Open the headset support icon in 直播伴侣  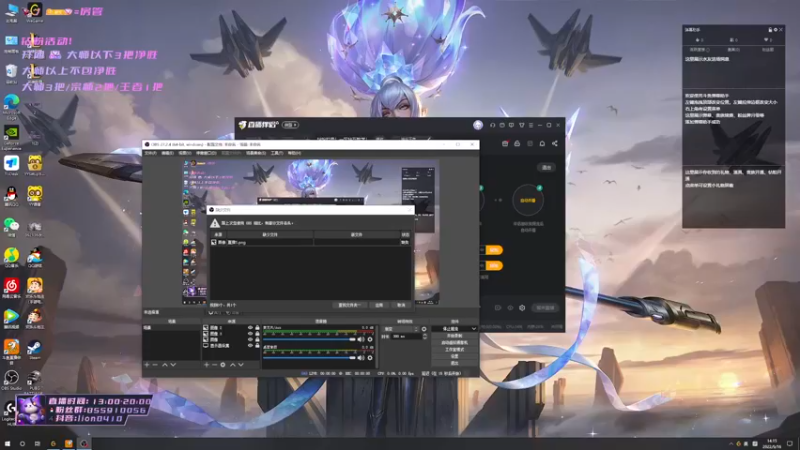point(492,125)
